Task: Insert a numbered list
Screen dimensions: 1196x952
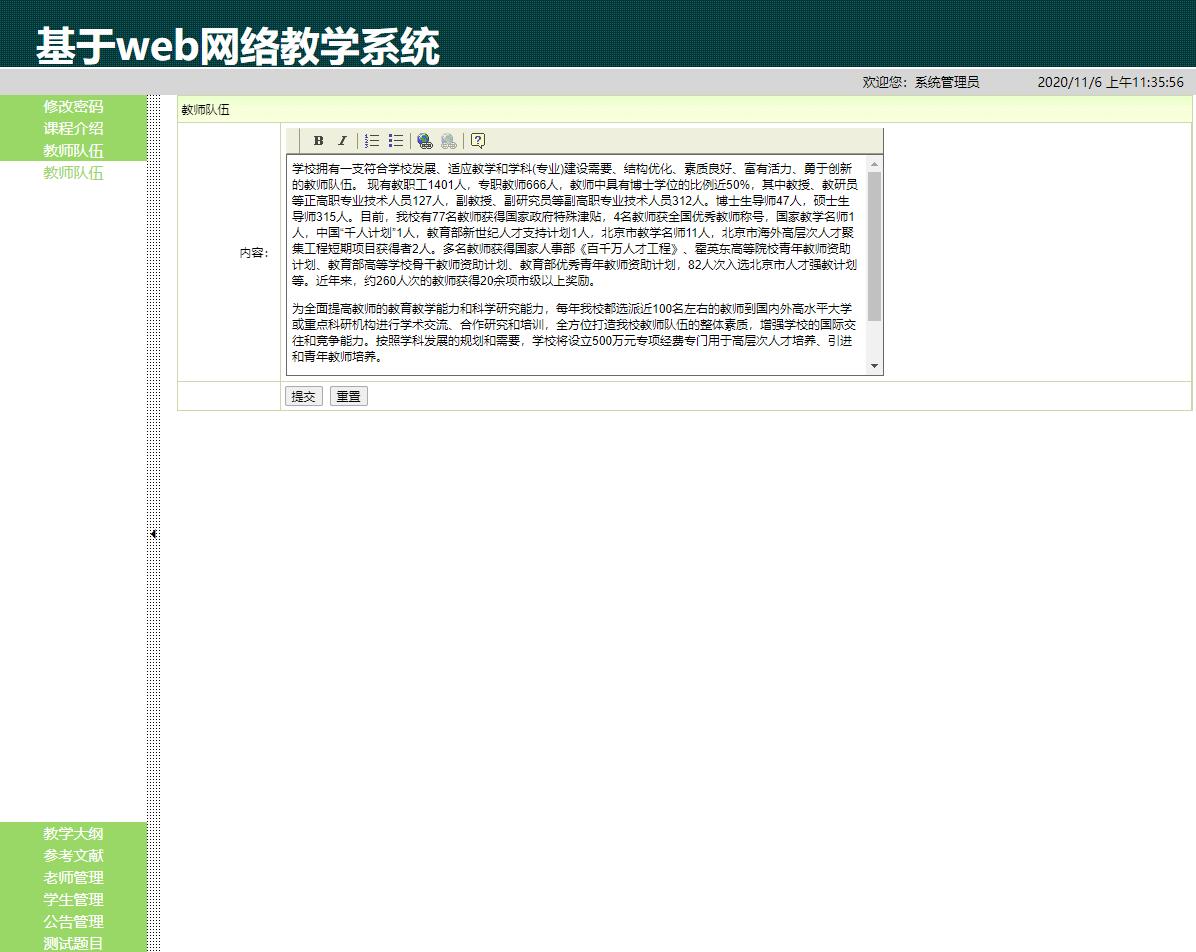Action: 371,140
